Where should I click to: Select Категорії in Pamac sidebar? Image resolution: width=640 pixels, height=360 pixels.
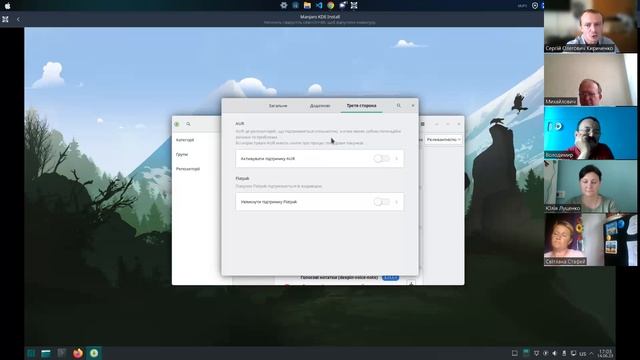185,140
